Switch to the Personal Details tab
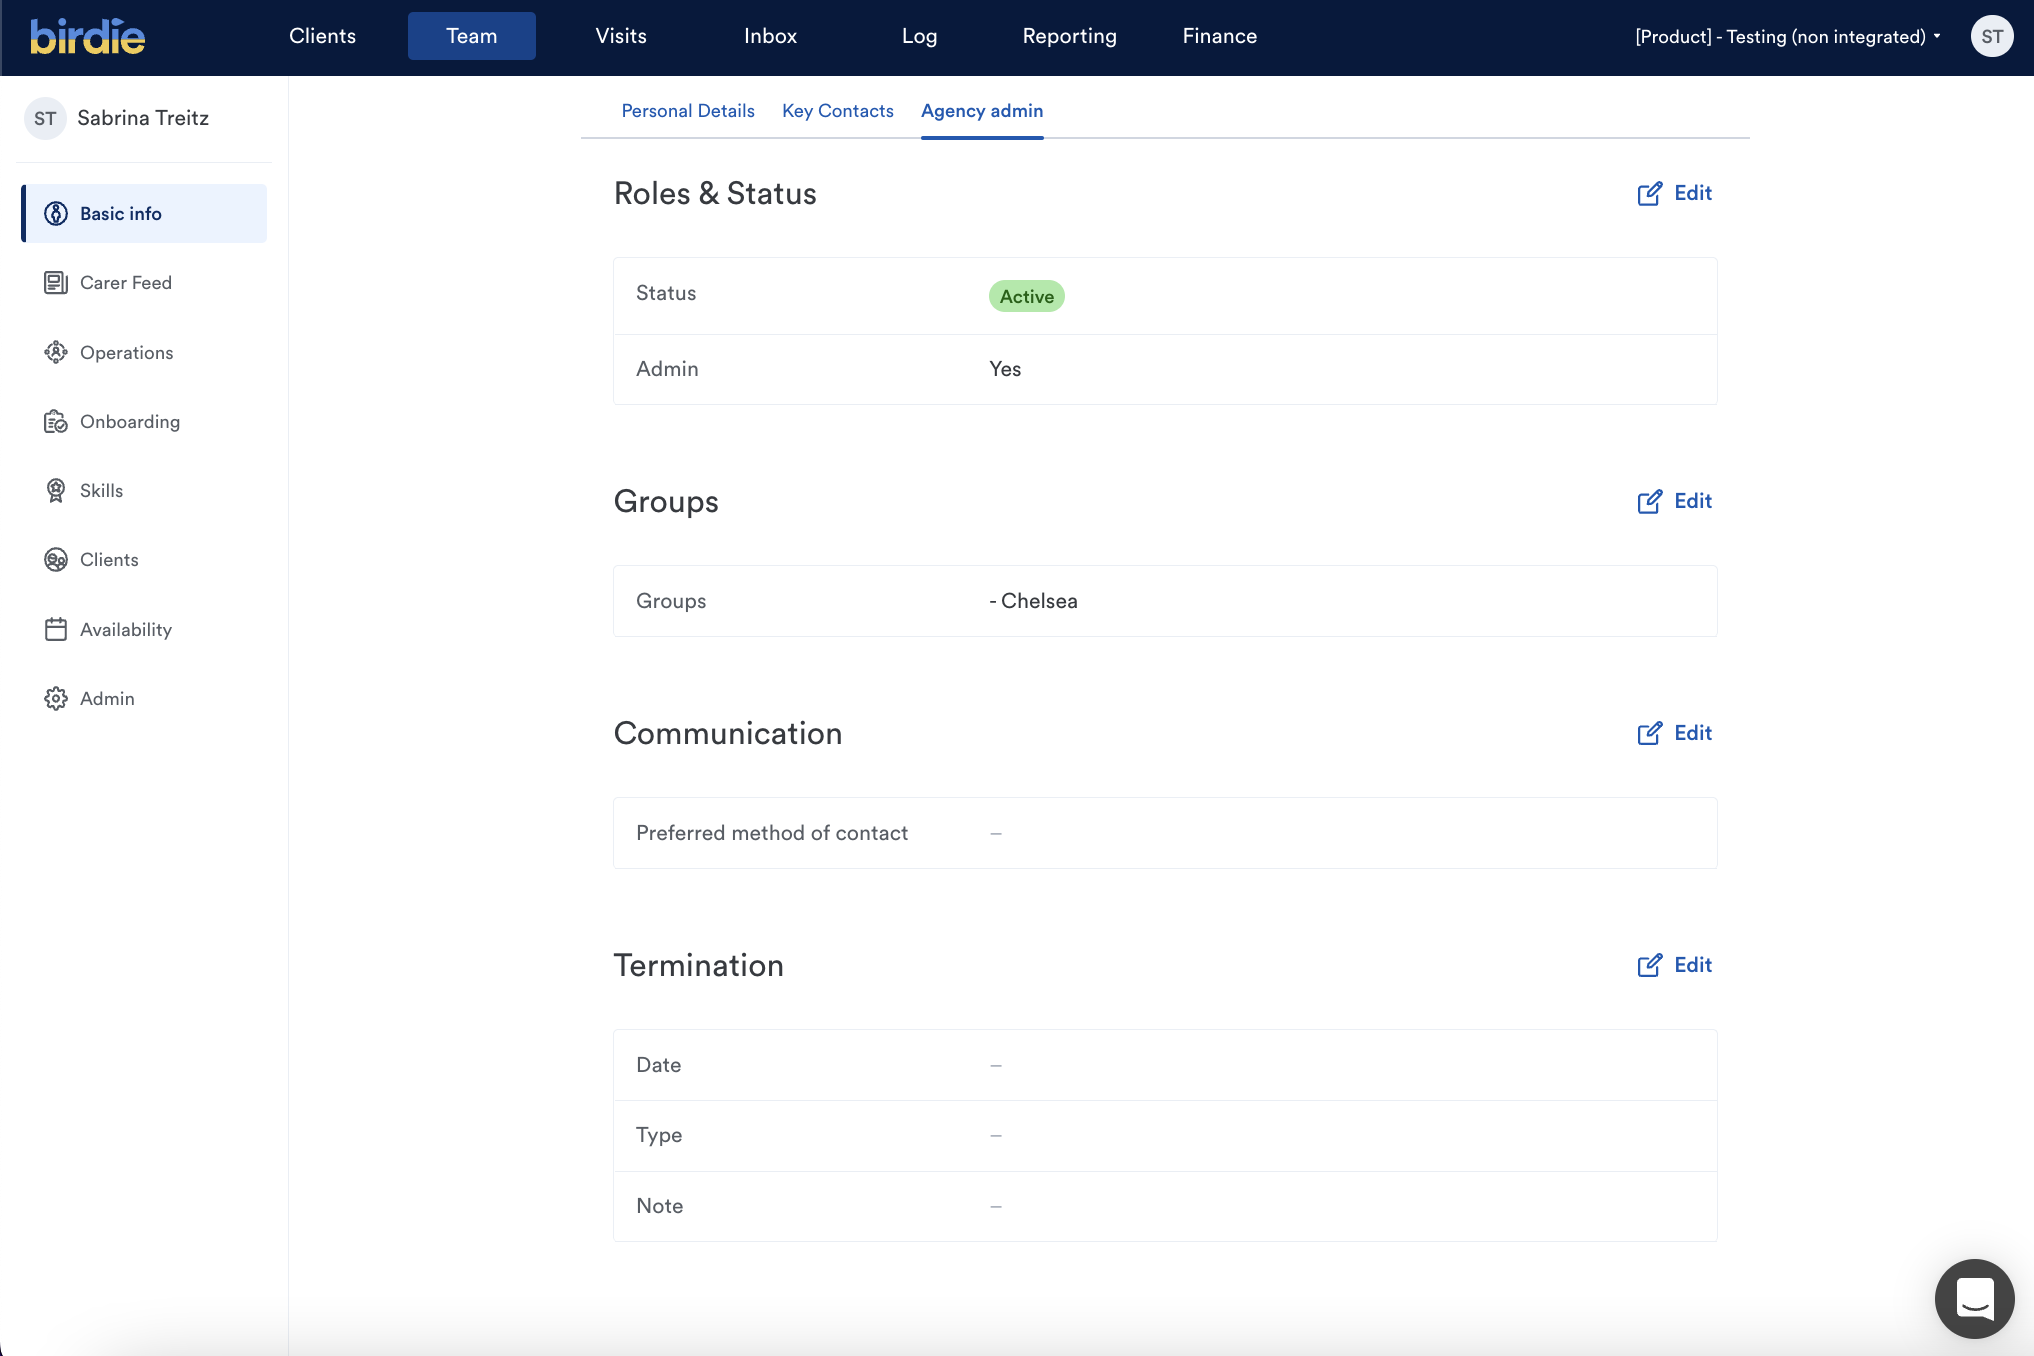 (x=688, y=111)
